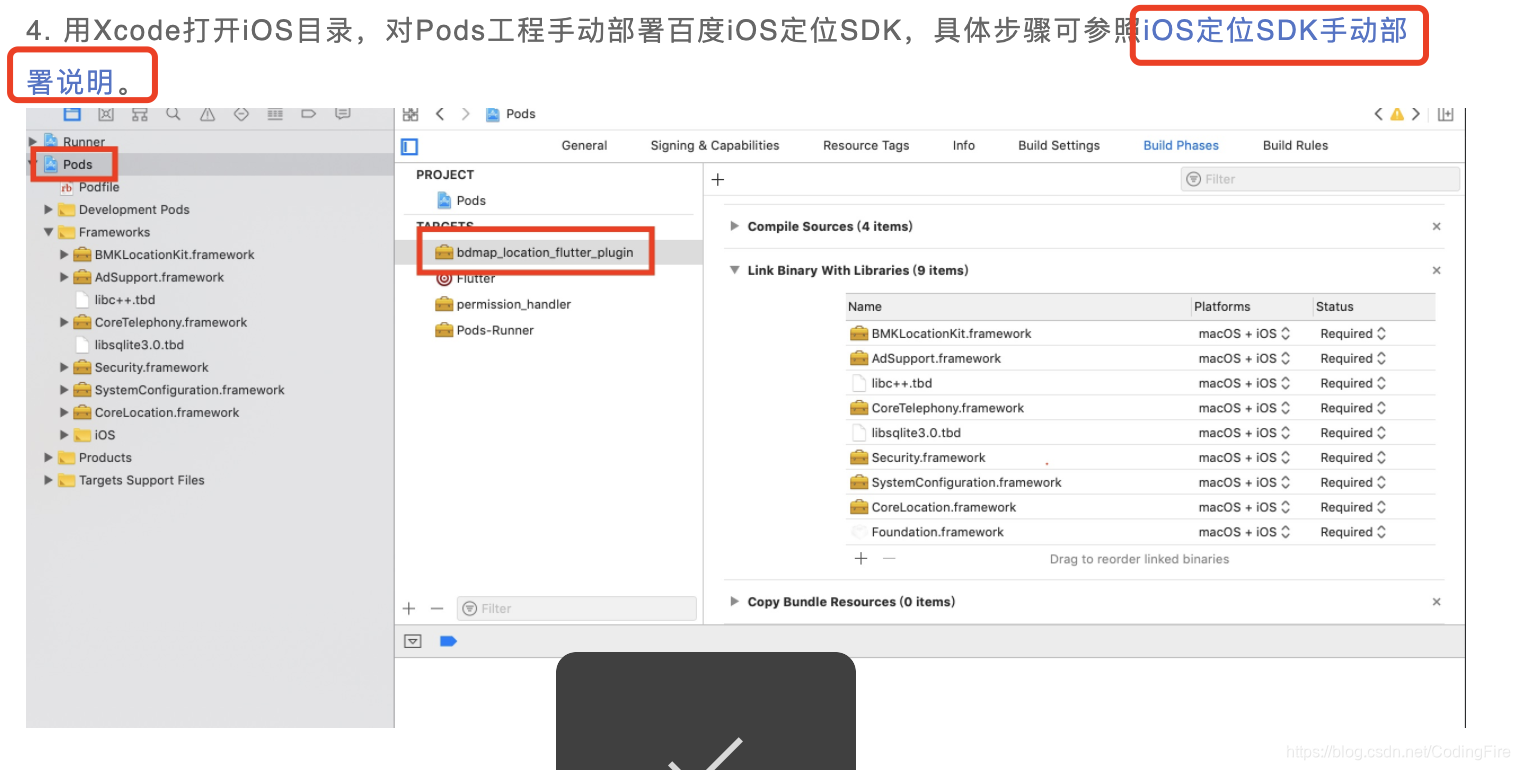Click the related items grid icon
Image resolution: width=1520 pixels, height=770 pixels.
[x=411, y=114]
